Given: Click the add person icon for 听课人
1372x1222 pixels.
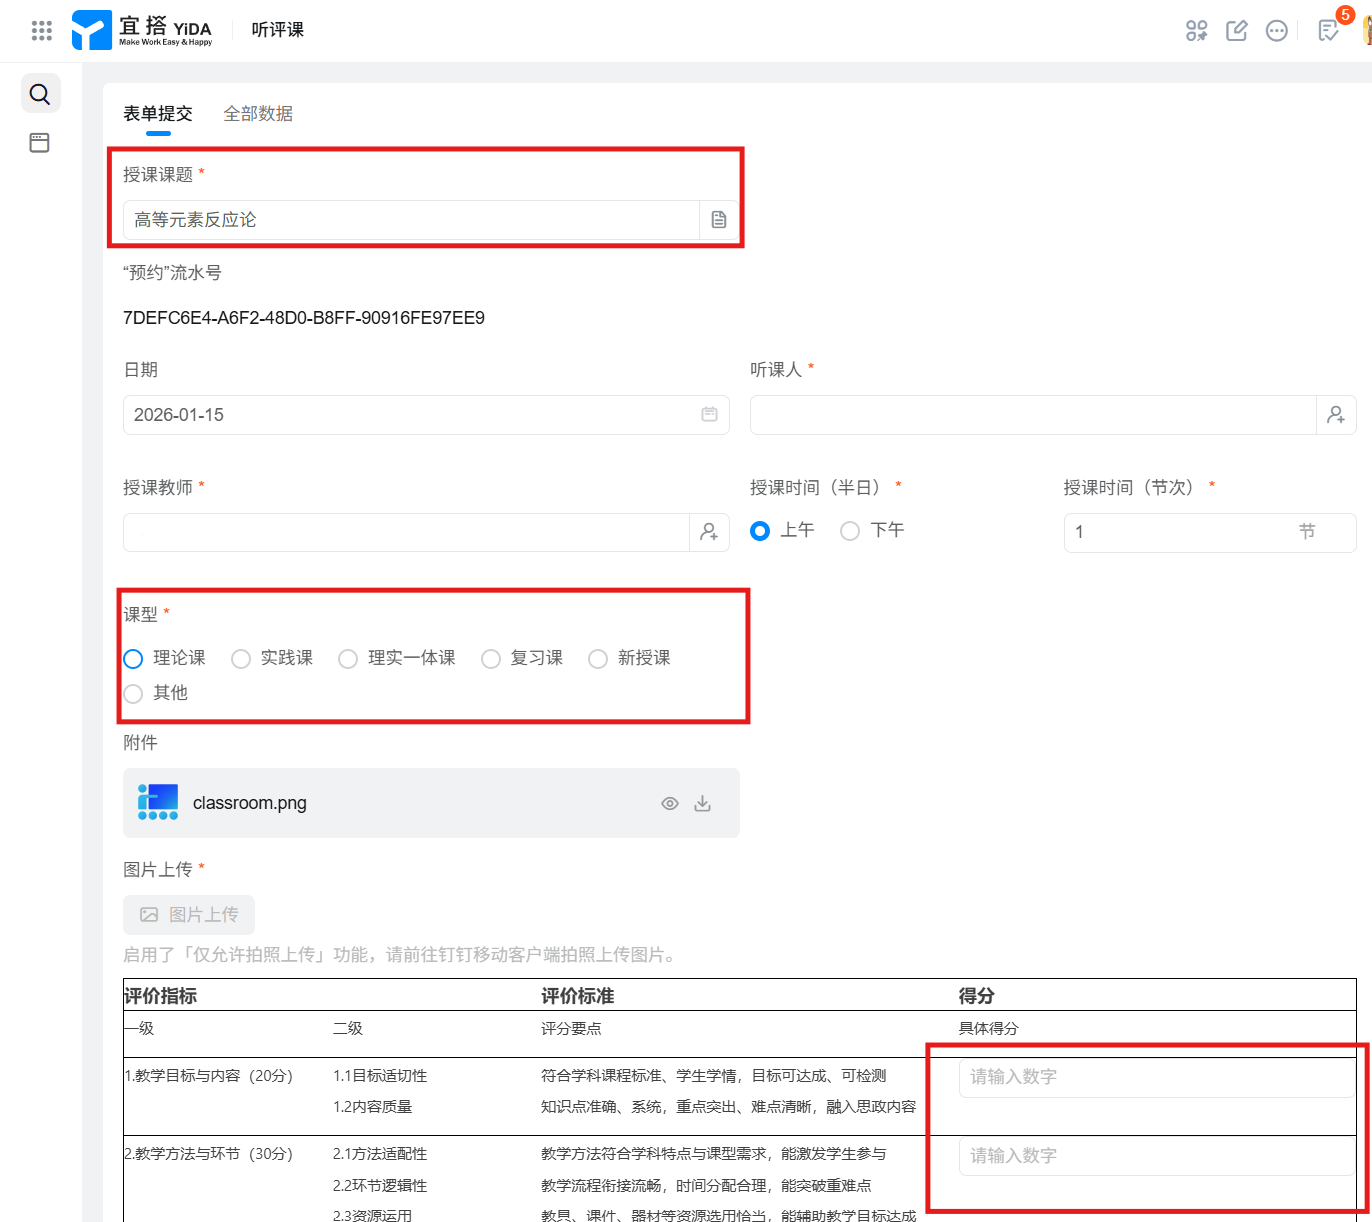Looking at the screenshot, I should tap(1336, 415).
